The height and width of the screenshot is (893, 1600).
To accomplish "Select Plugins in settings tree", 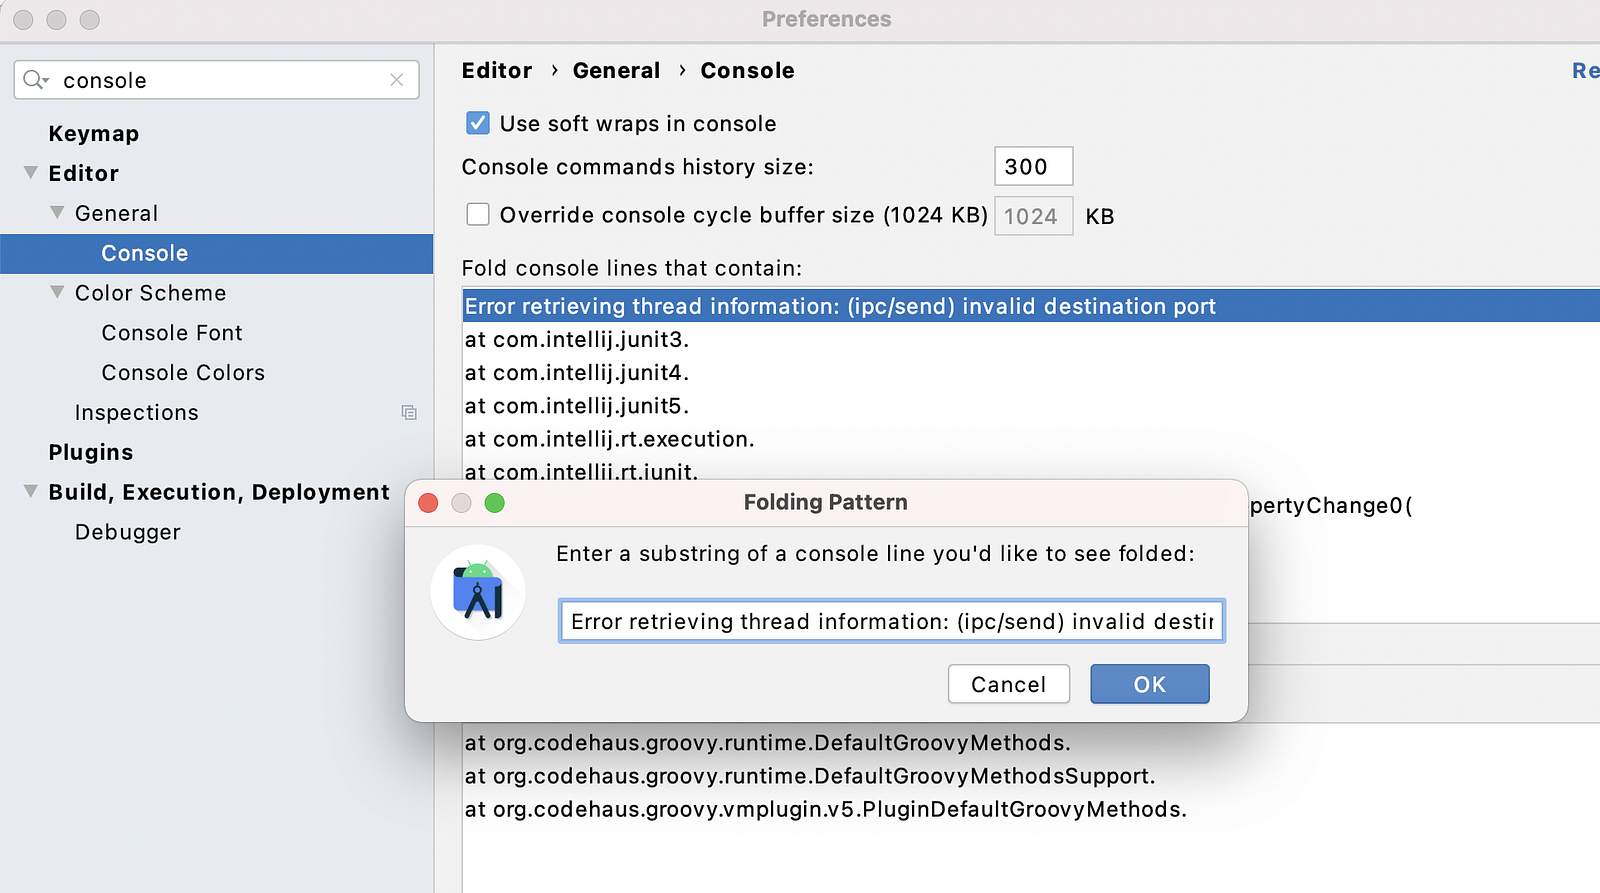I will click(x=91, y=452).
